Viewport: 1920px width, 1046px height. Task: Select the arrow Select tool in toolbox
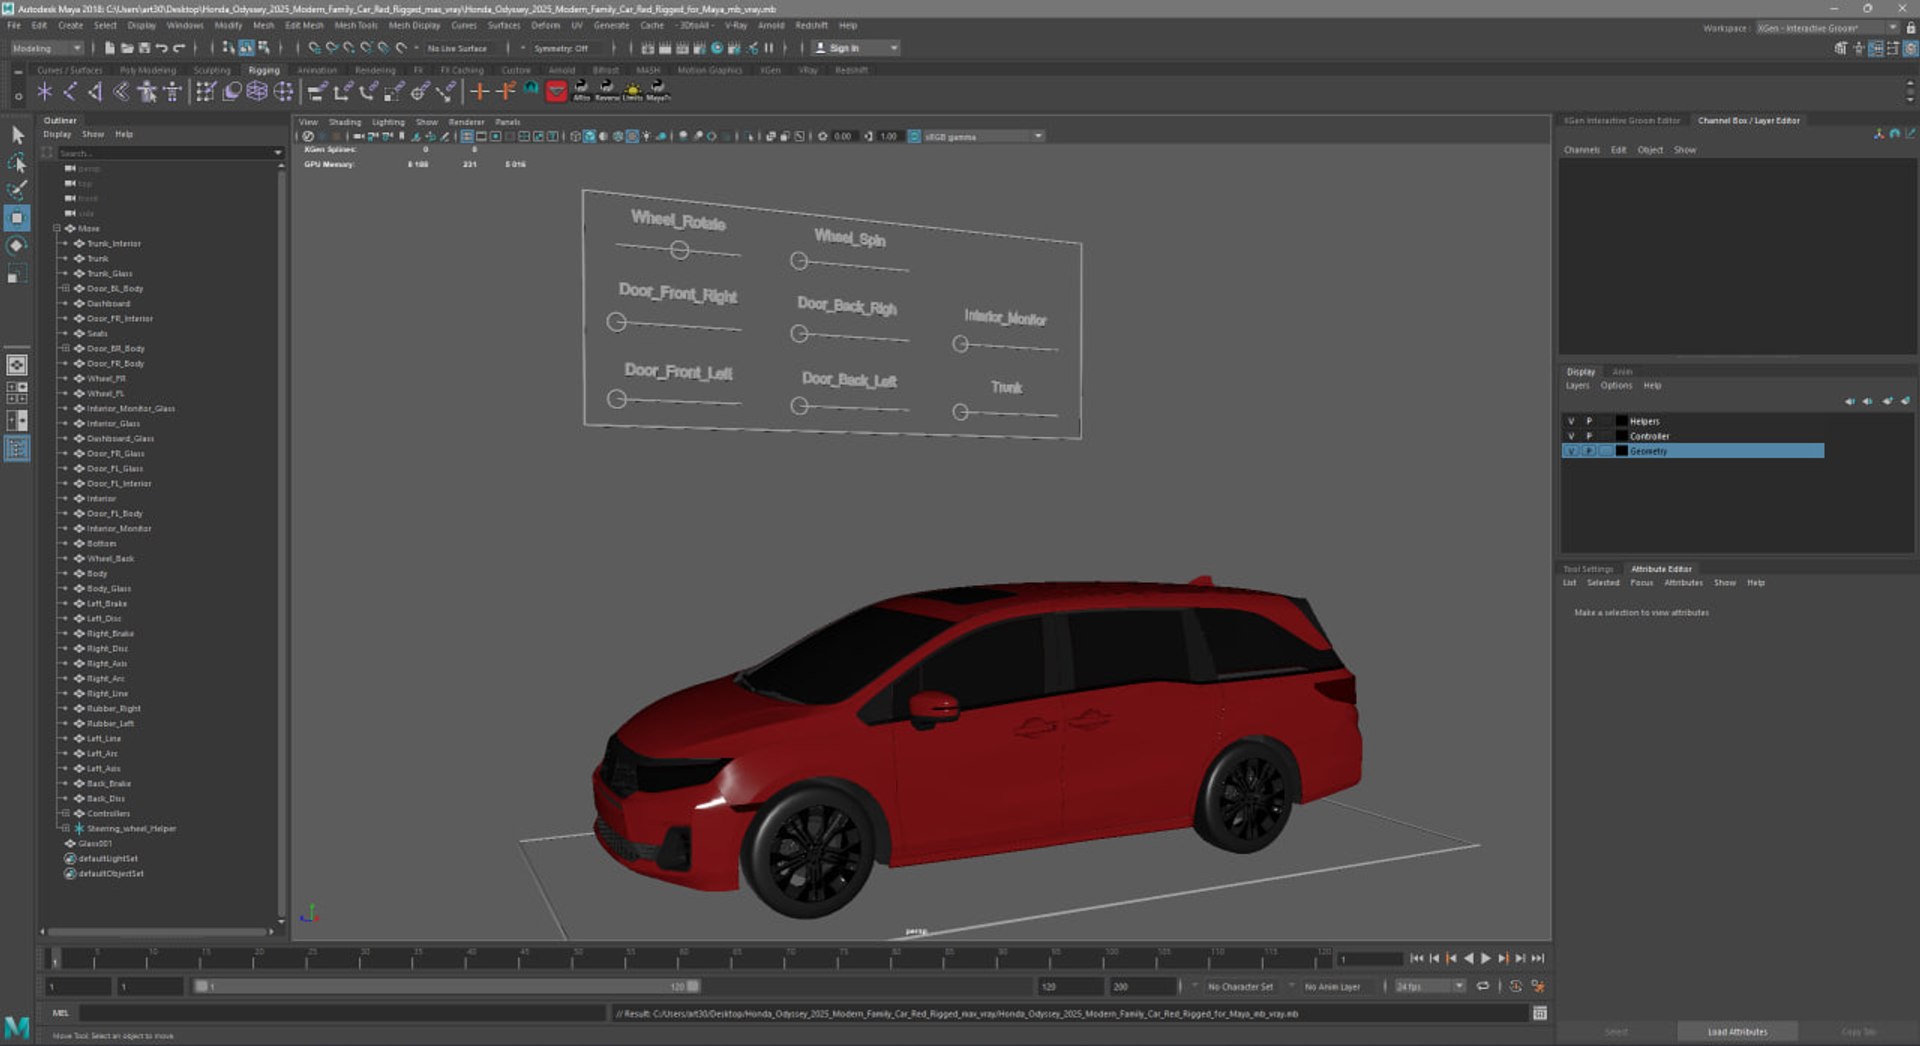pos(17,135)
